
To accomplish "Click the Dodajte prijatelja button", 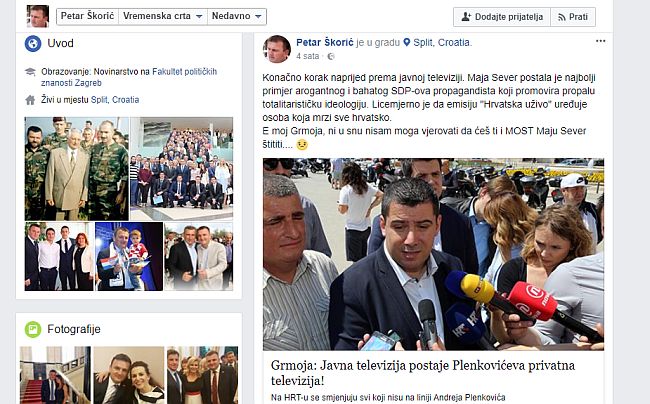I will click(x=502, y=17).
